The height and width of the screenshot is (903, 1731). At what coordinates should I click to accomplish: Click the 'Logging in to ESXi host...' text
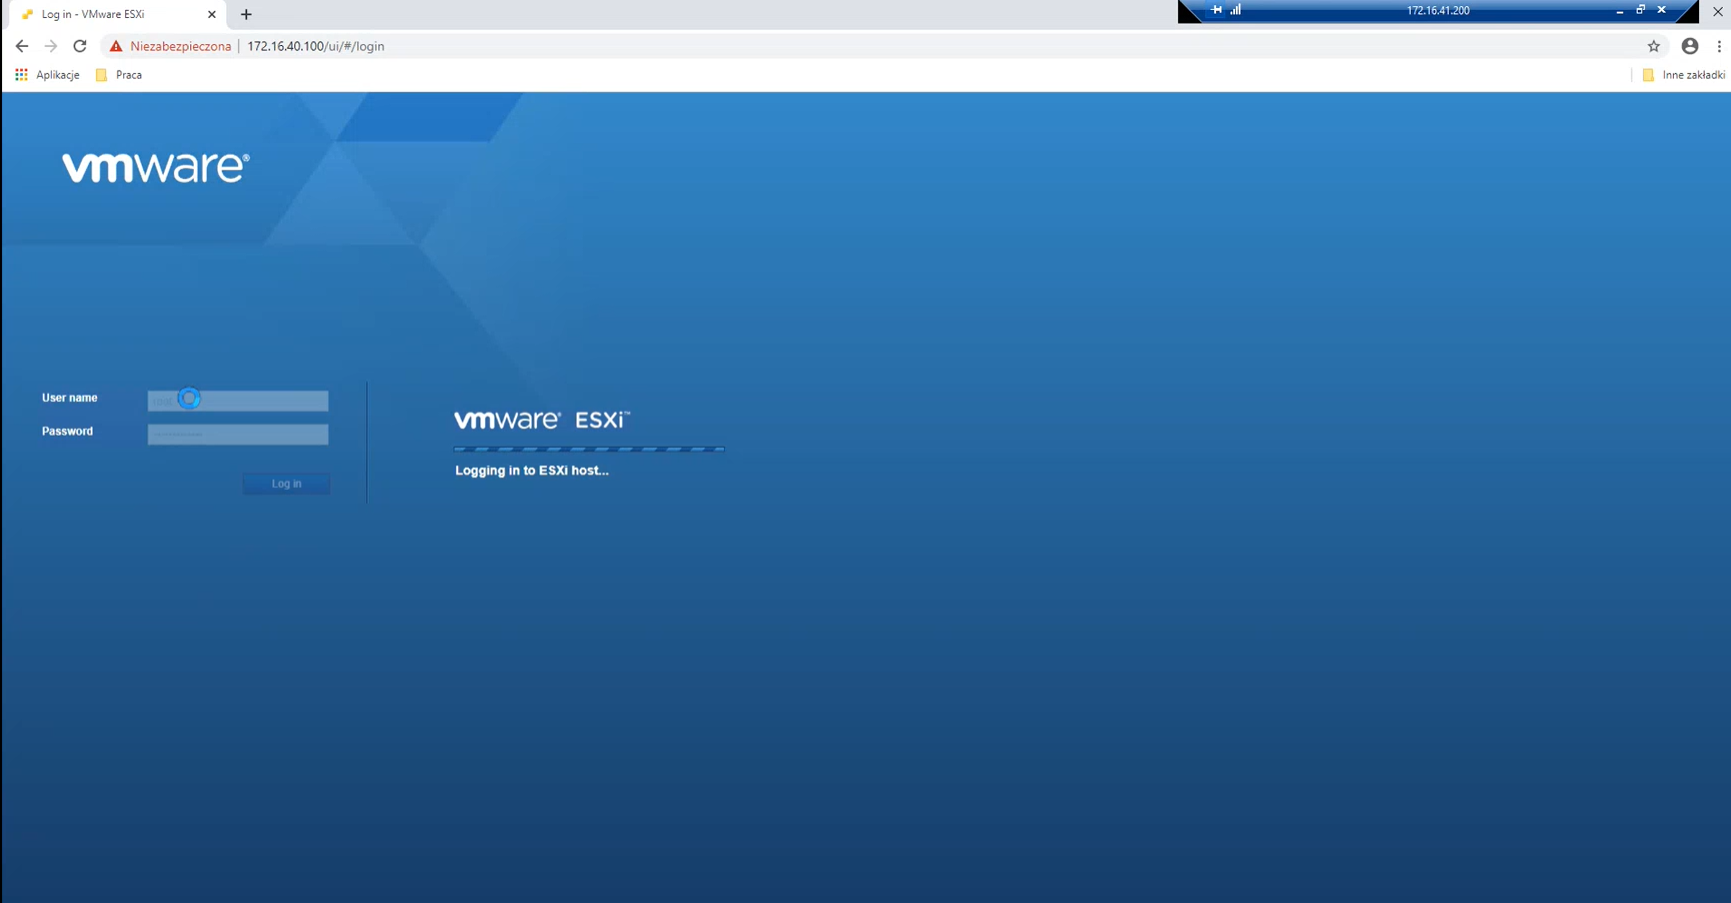[x=532, y=471]
